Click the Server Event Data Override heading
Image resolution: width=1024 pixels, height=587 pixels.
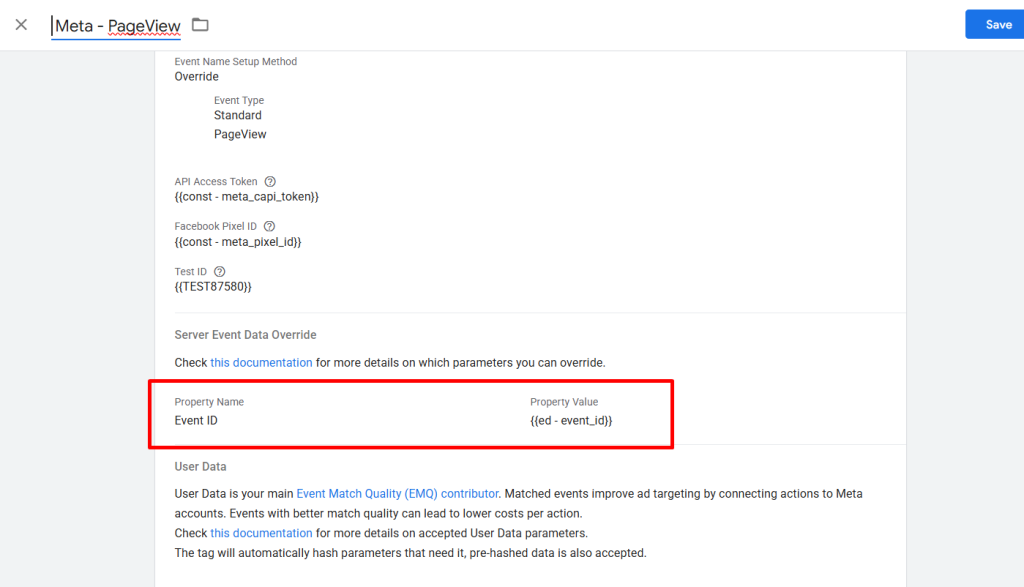[x=246, y=335]
